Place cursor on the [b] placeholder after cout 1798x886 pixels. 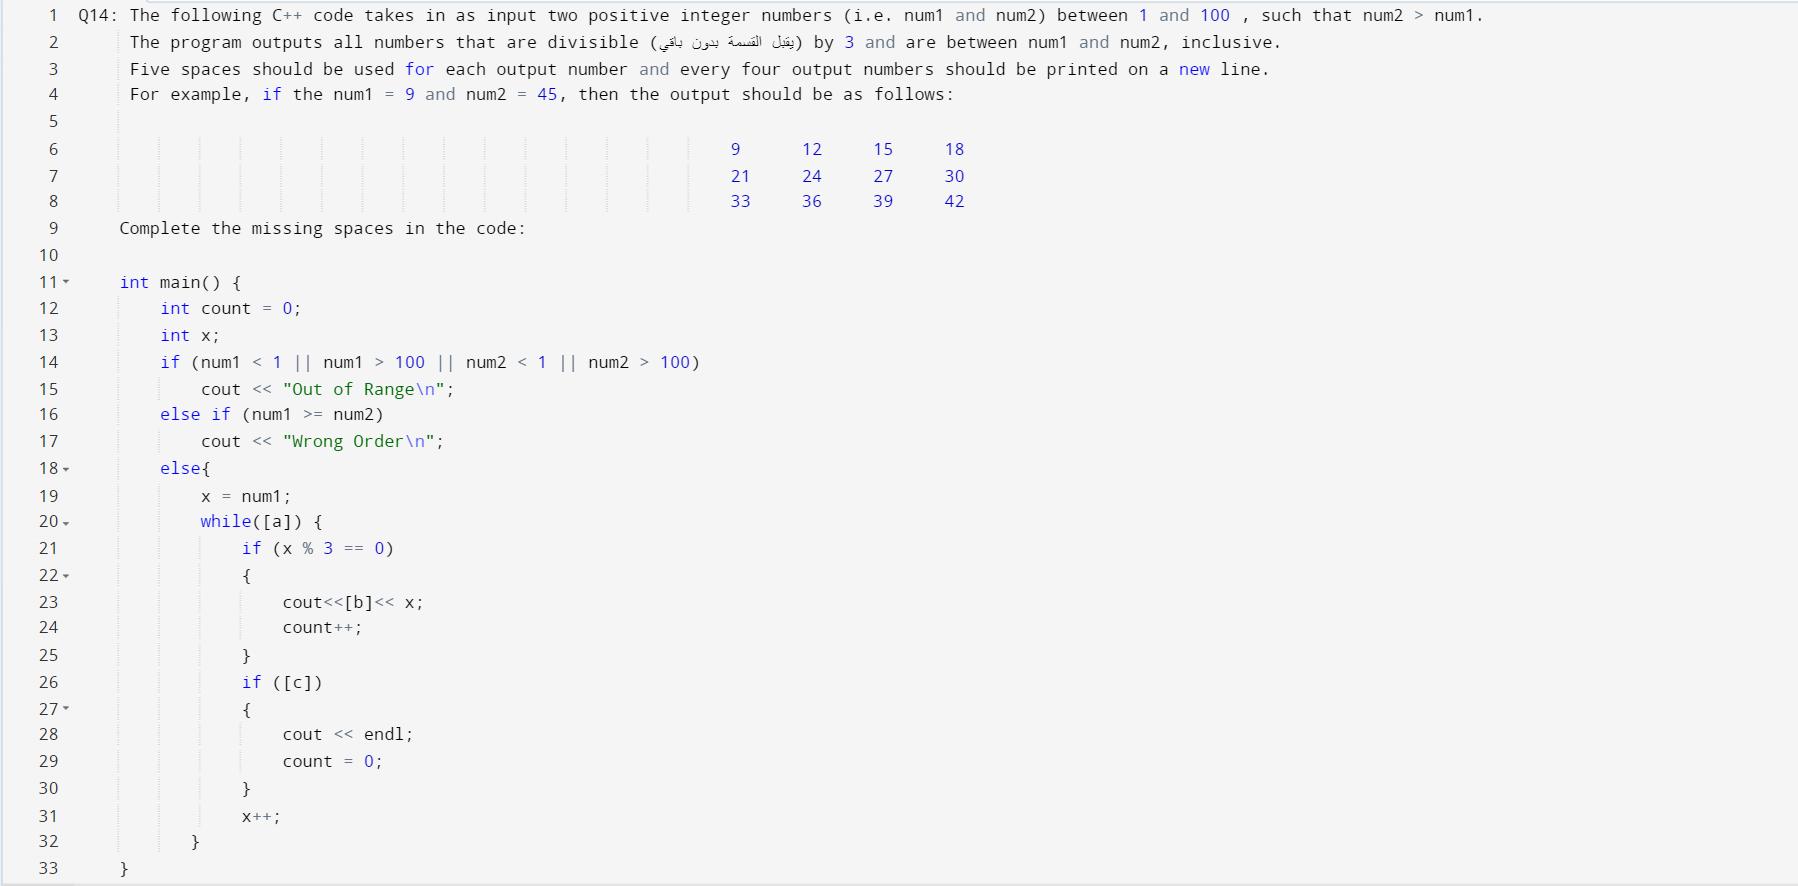pos(358,602)
